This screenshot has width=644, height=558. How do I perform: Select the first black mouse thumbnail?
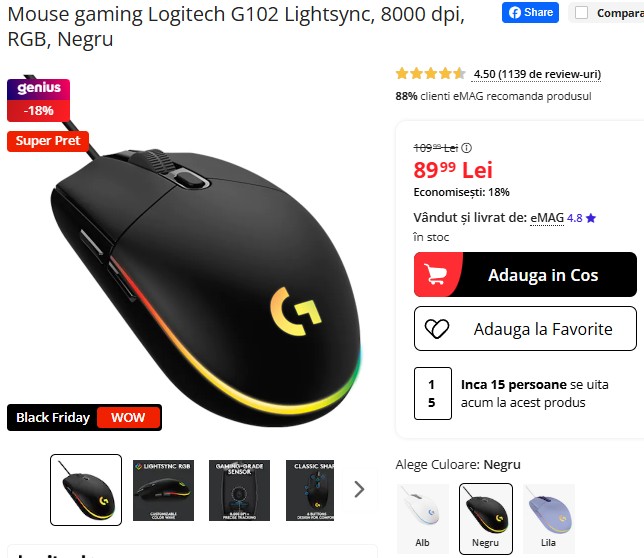pos(86,490)
